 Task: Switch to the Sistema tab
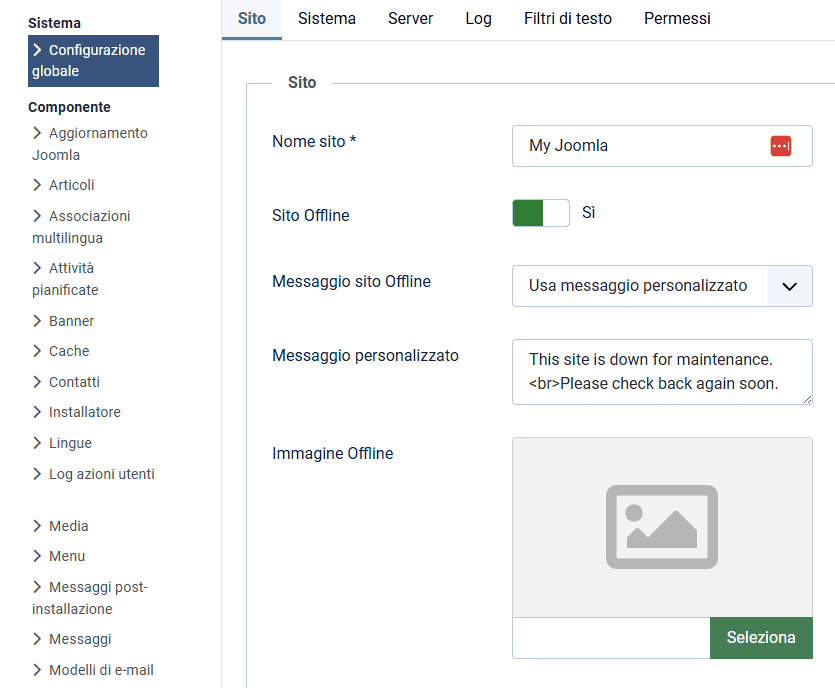pyautogui.click(x=326, y=19)
